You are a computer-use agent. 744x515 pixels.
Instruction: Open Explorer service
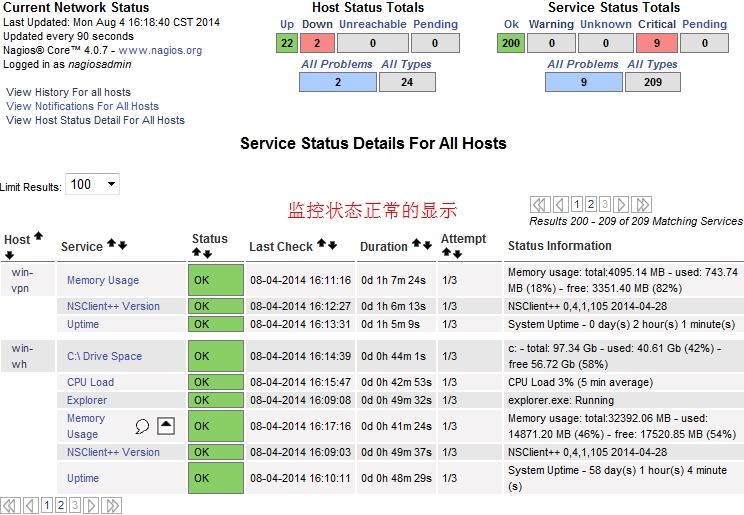pyautogui.click(x=87, y=400)
